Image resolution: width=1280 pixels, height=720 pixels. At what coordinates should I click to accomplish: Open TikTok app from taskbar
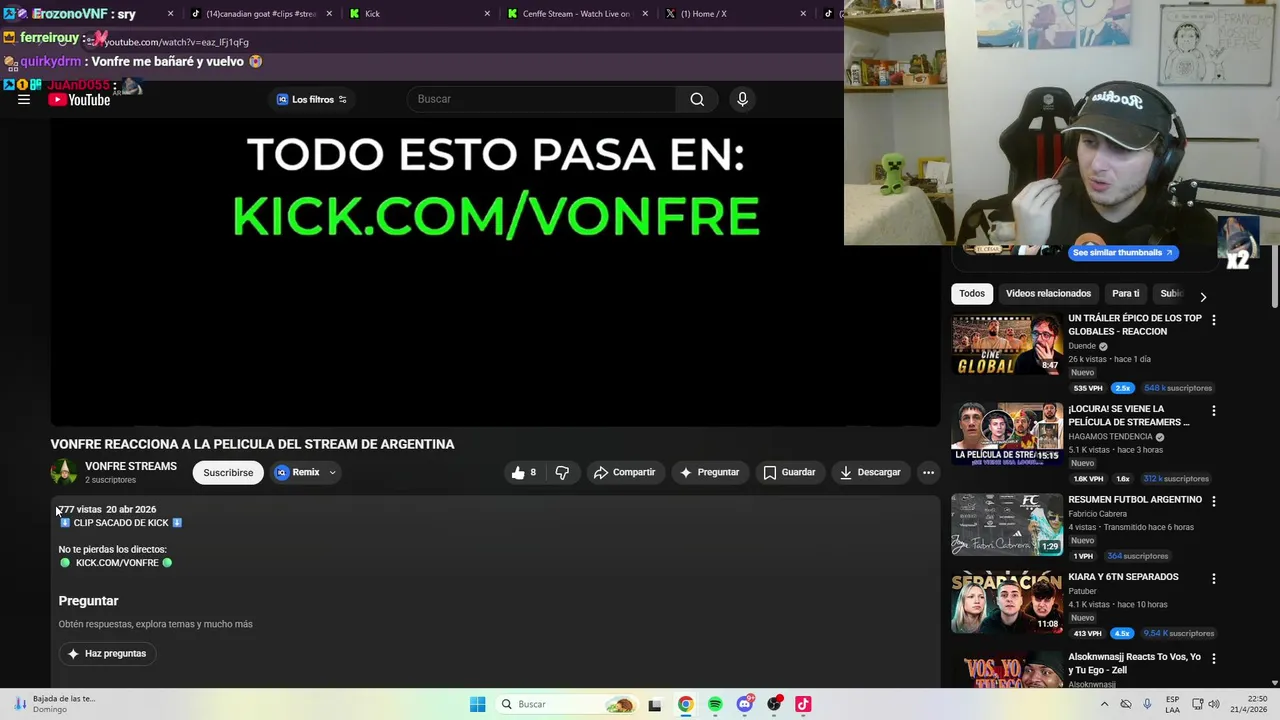point(803,704)
